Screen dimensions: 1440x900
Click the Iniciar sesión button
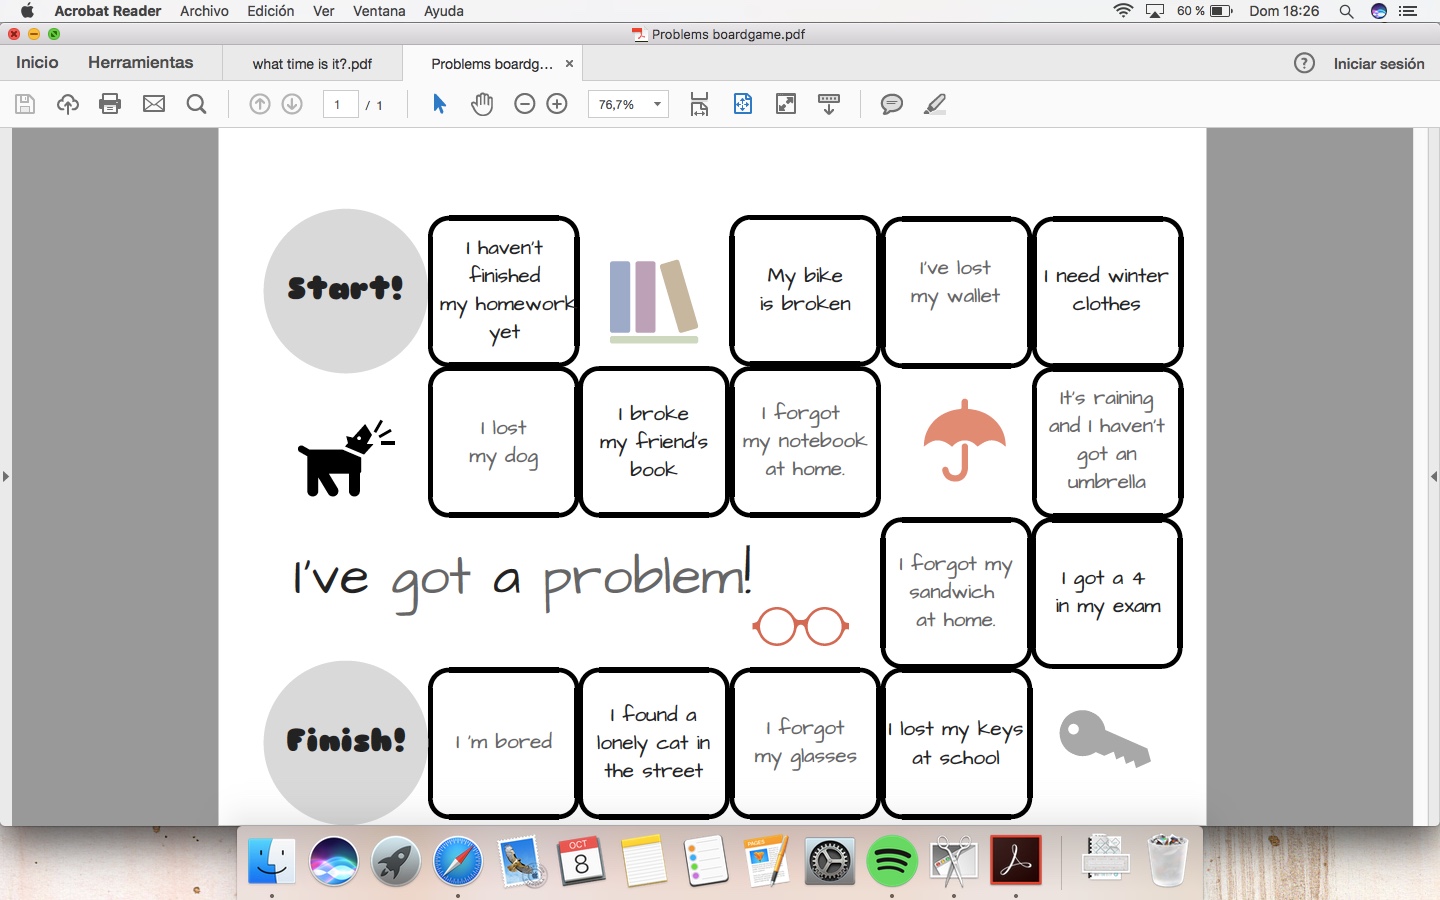1378,63
